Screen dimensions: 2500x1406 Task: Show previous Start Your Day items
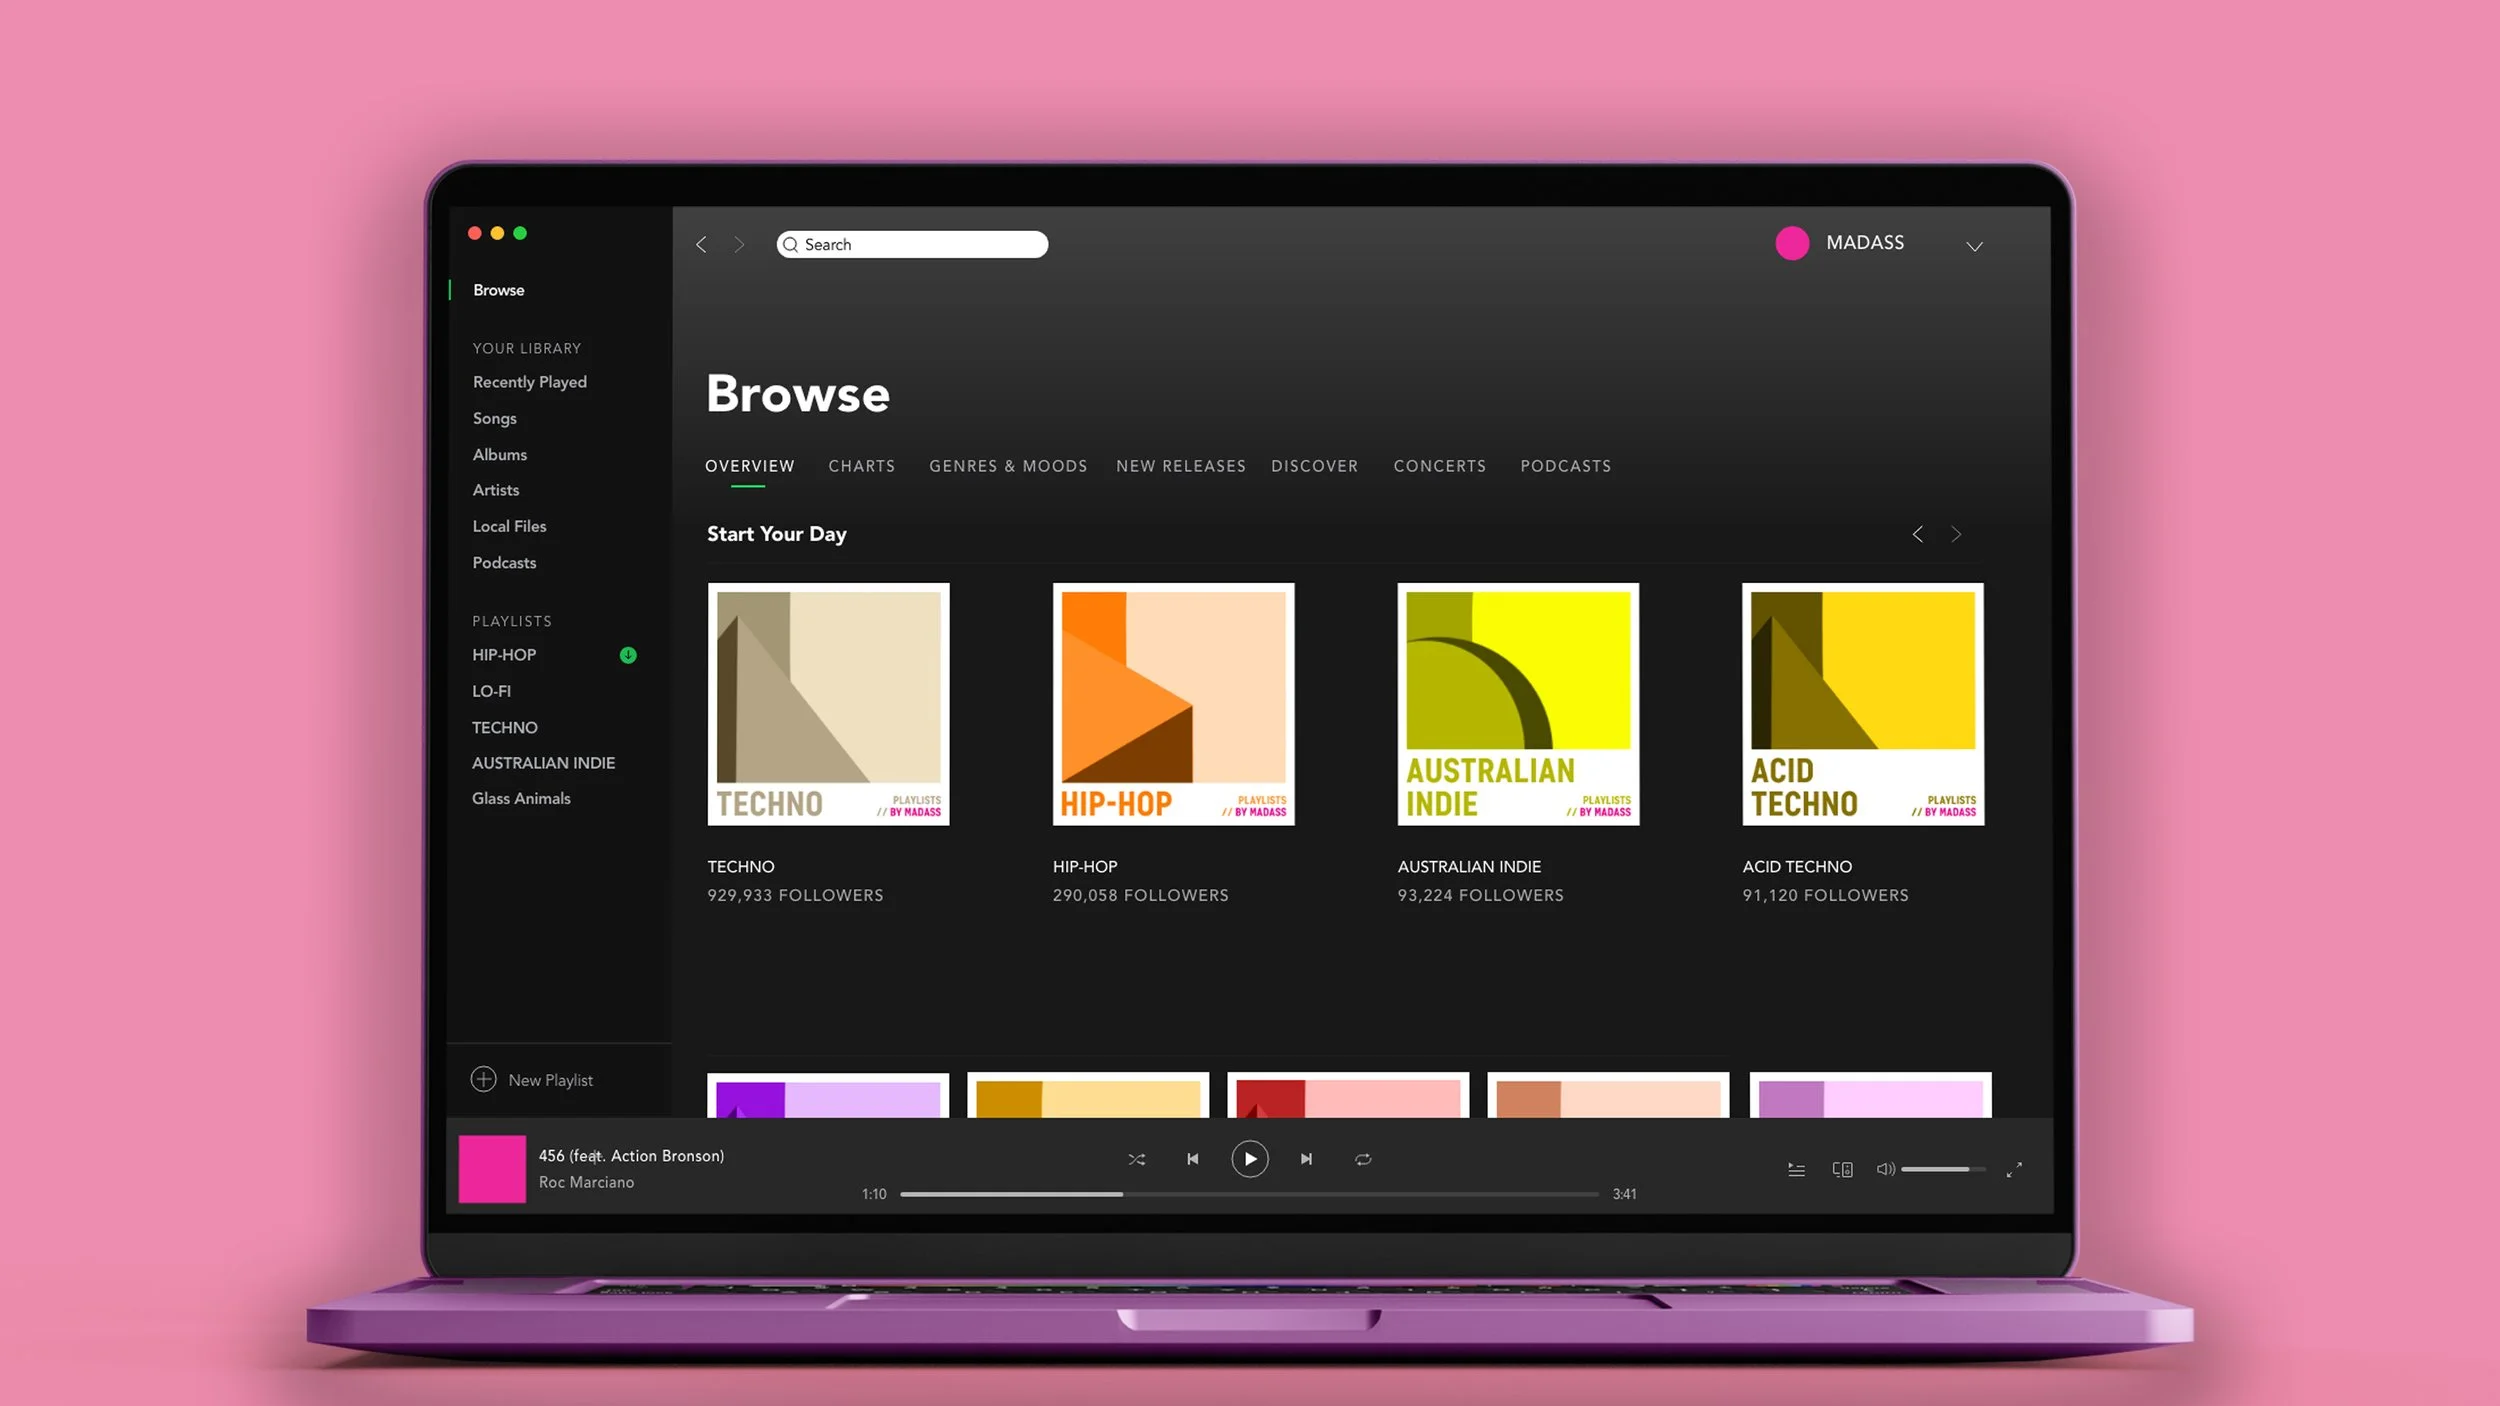[x=1917, y=534]
